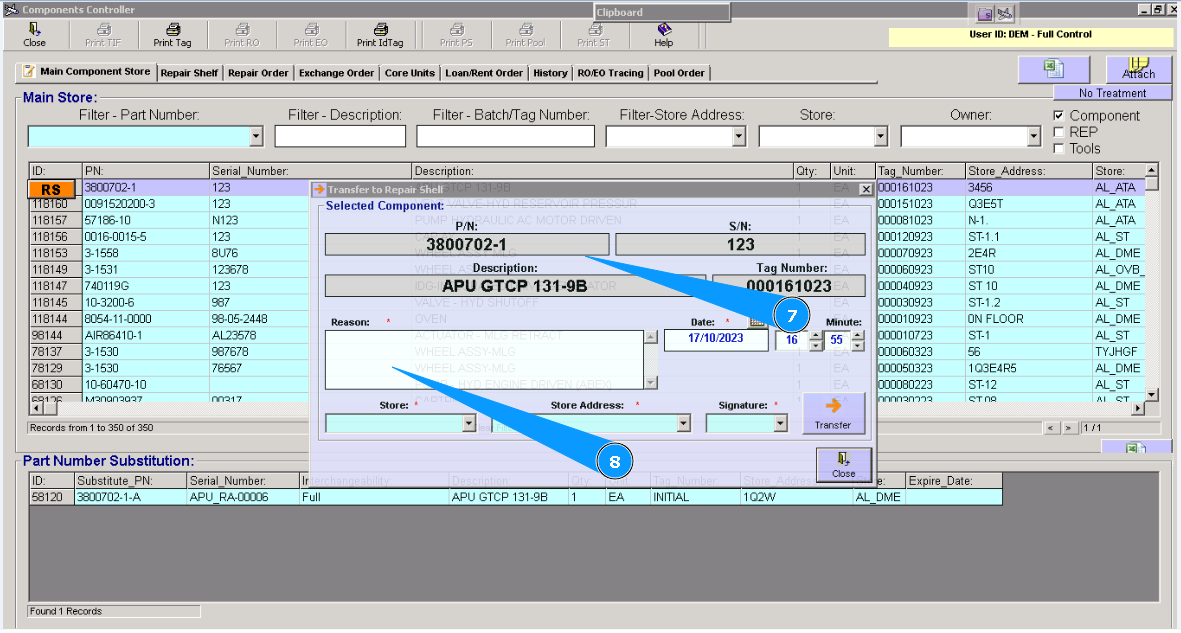Click the Substitute_PN column header

point(130,481)
